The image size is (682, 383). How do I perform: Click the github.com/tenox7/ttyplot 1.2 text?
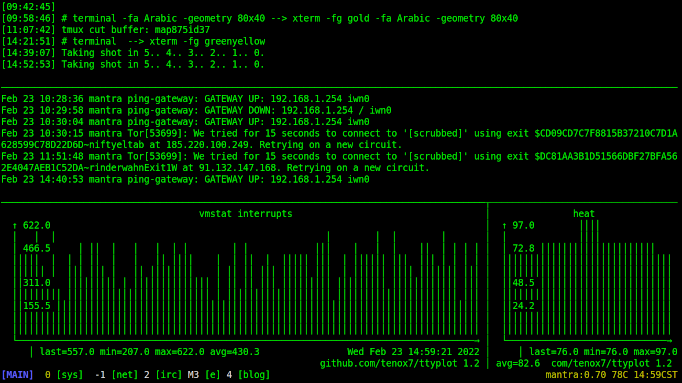[x=400, y=363]
